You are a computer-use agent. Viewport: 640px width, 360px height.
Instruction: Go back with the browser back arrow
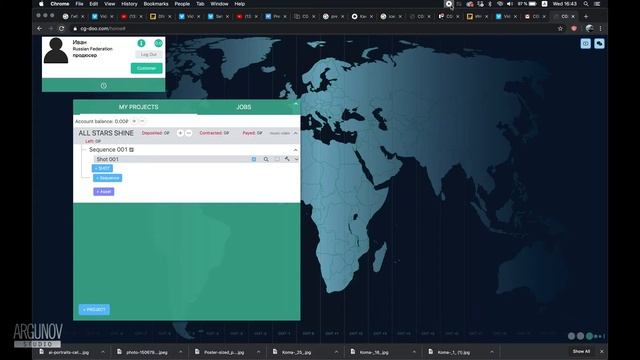coord(40,29)
